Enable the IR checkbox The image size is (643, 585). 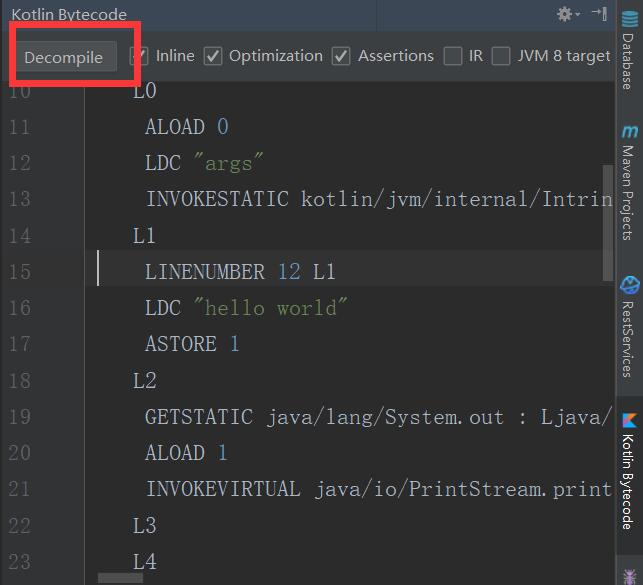(x=453, y=56)
